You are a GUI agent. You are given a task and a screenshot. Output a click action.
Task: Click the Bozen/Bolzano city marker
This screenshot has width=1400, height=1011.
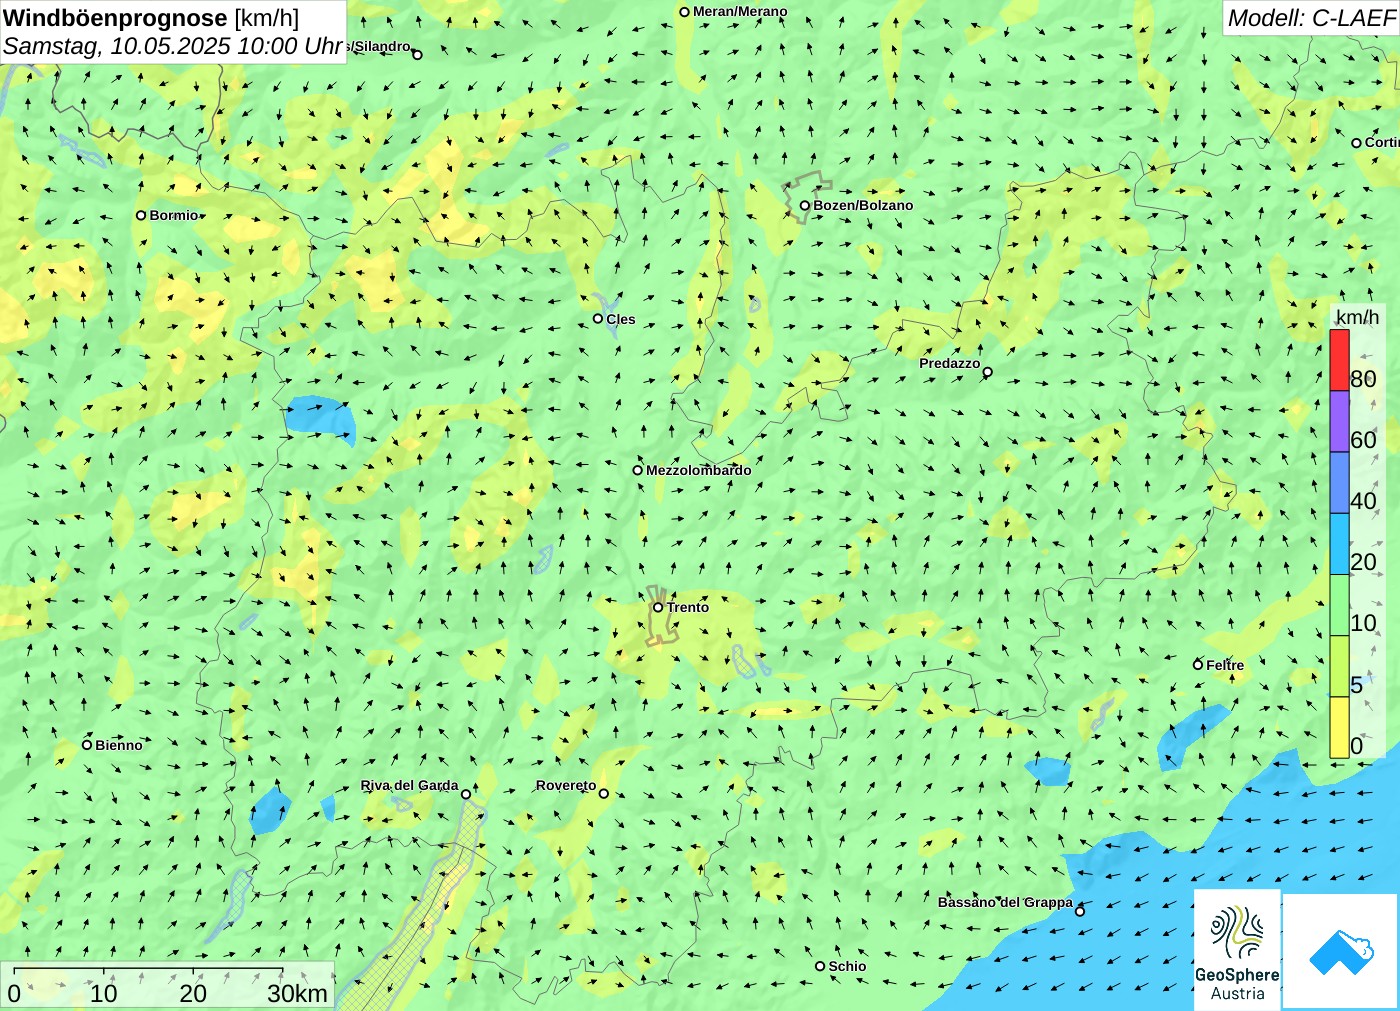[804, 206]
